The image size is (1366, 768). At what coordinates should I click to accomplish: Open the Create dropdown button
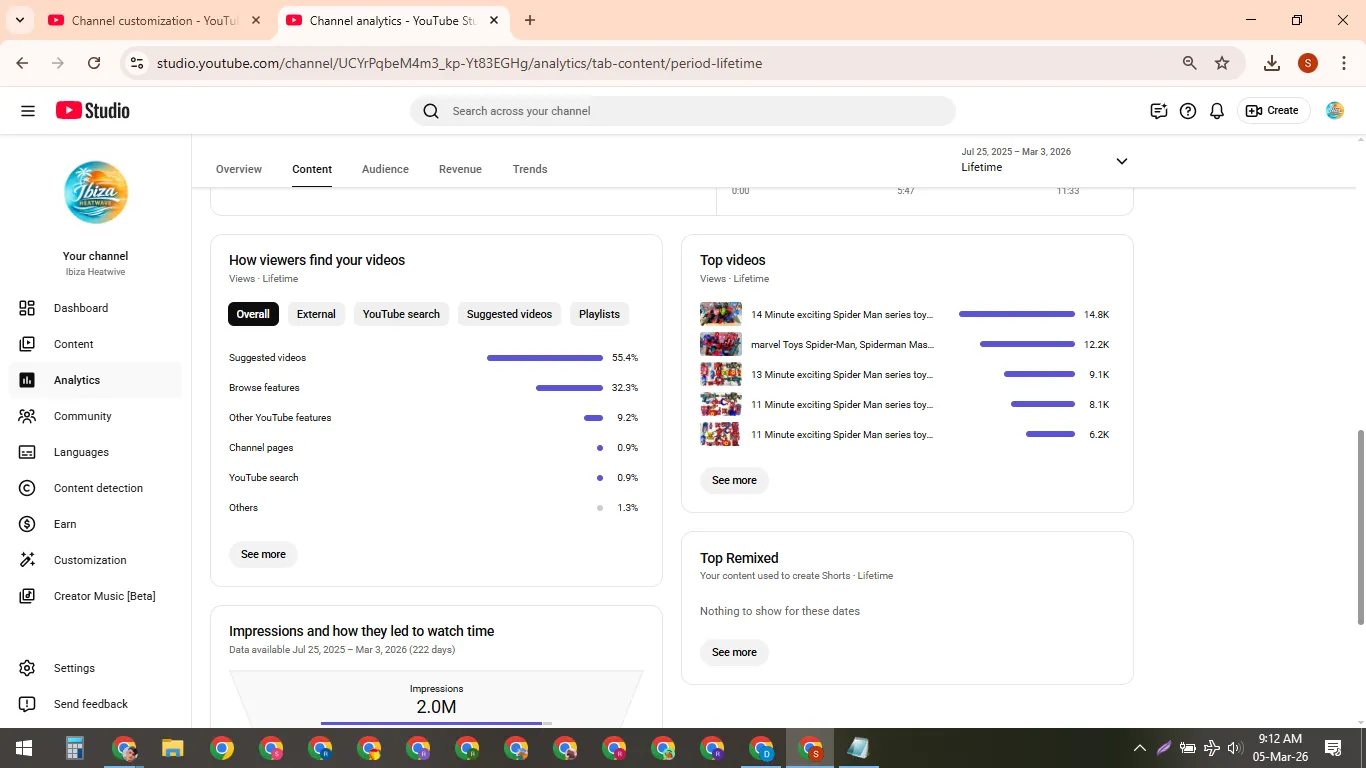(x=1273, y=111)
